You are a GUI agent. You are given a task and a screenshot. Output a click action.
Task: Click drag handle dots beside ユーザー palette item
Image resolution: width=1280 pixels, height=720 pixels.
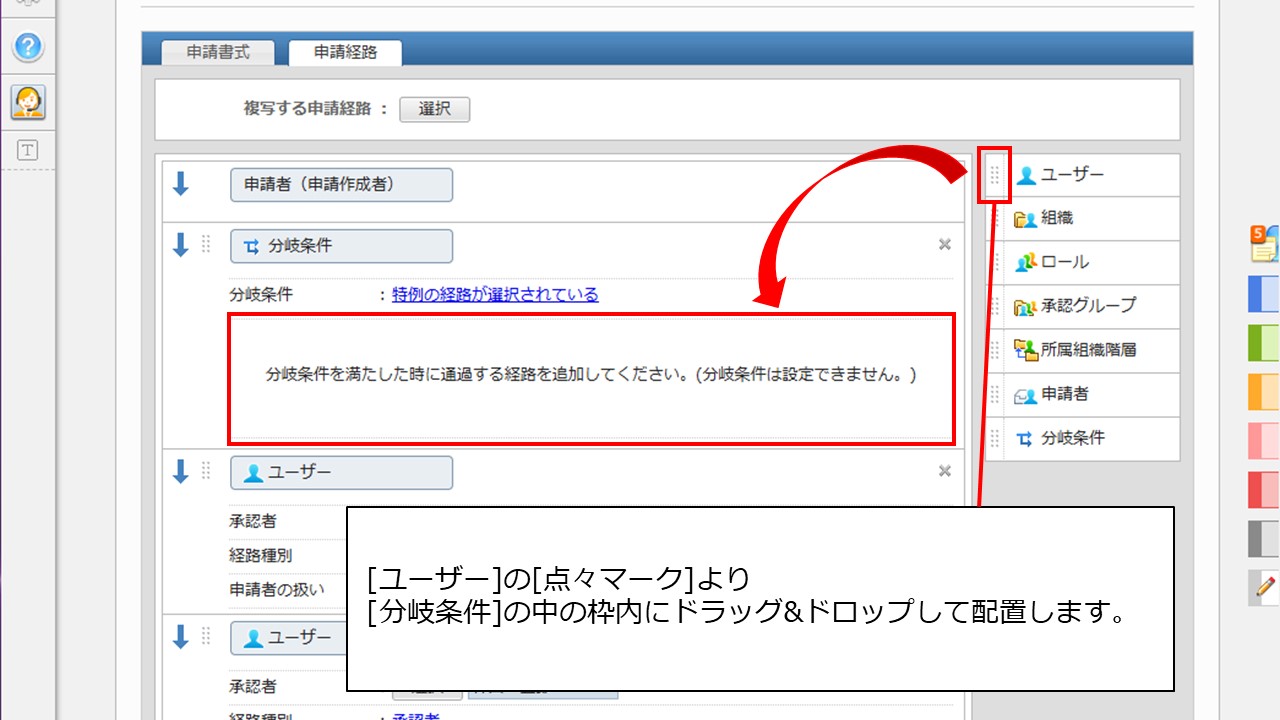point(995,175)
